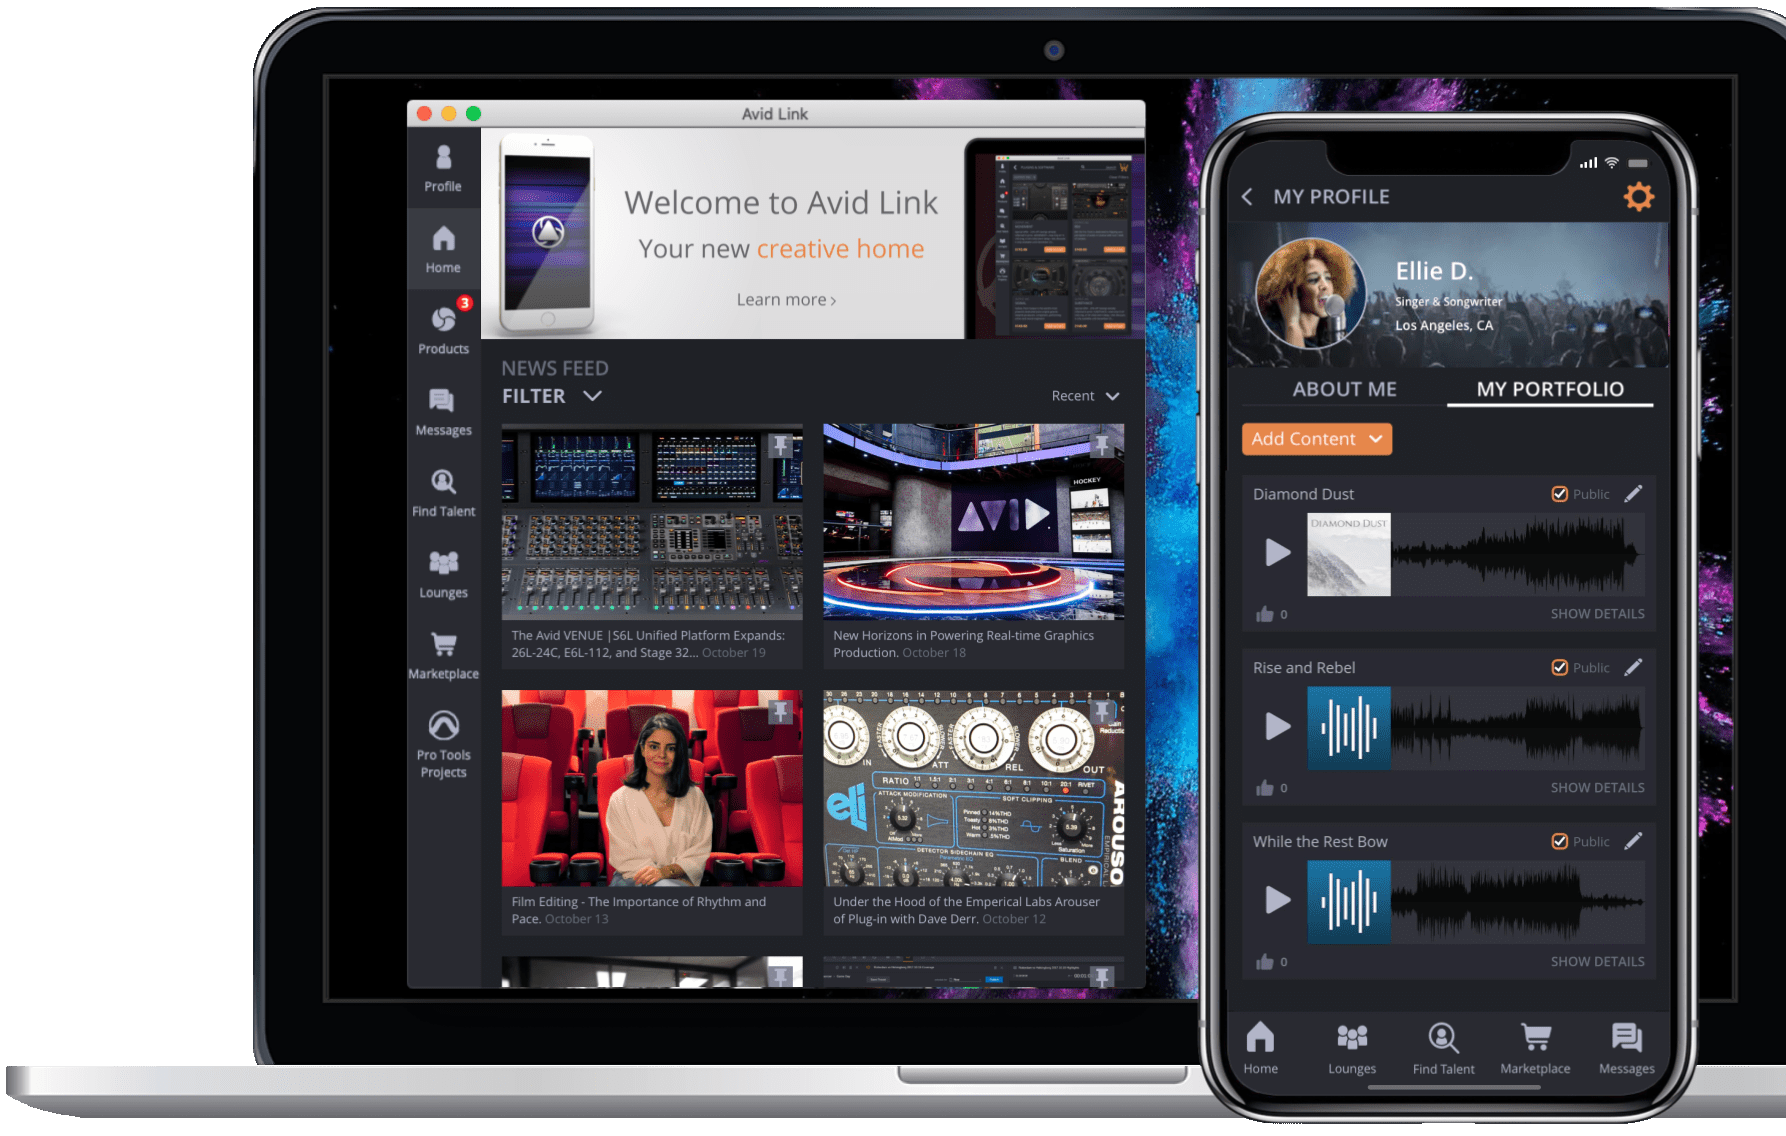The image size is (1786, 1136).
Task: Seek within the Diamond Dust waveform
Action: coord(1517,554)
